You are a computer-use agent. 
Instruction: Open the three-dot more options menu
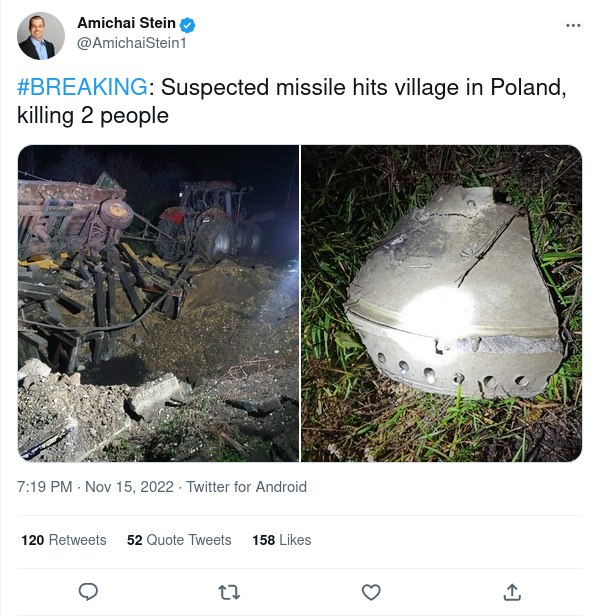[573, 25]
